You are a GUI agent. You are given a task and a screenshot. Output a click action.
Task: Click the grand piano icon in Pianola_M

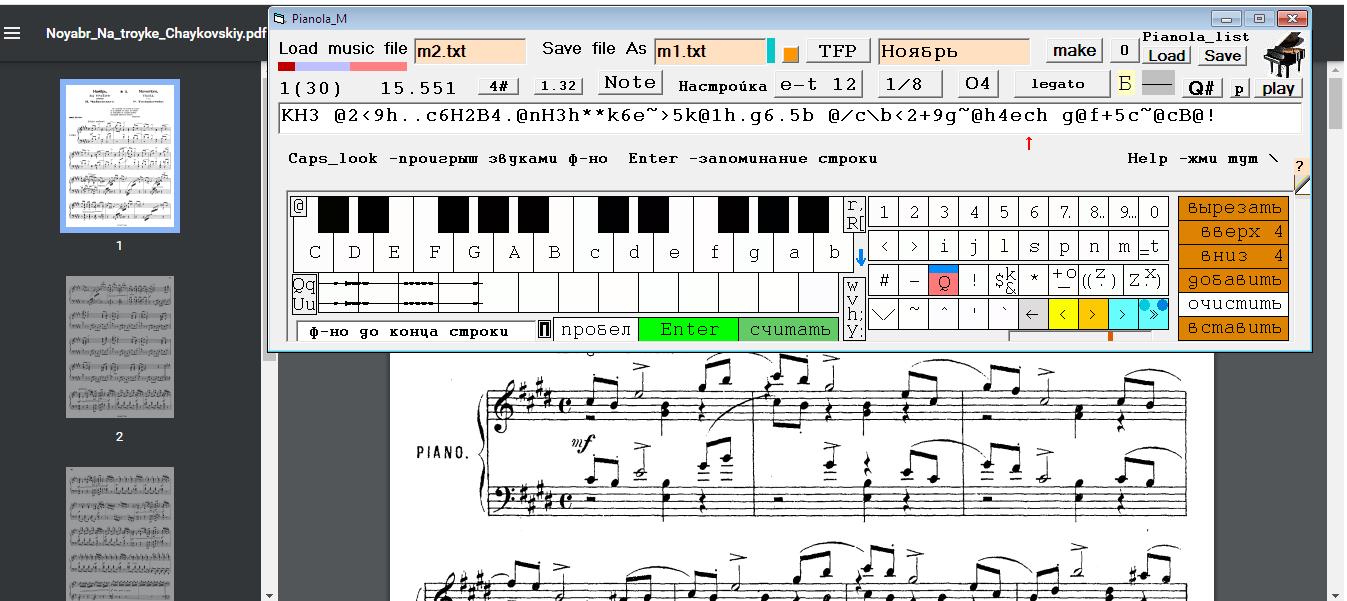point(1283,53)
